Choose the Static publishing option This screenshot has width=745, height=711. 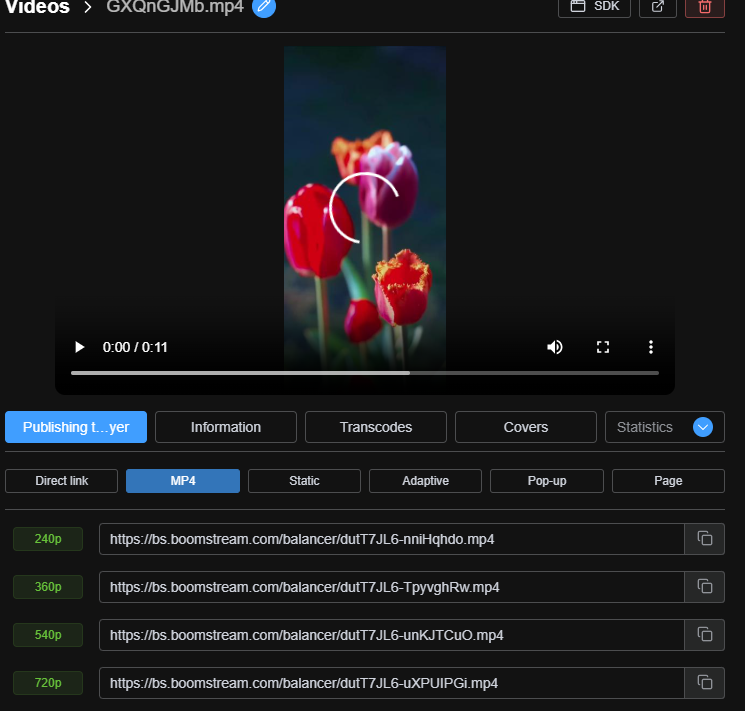tap(304, 481)
